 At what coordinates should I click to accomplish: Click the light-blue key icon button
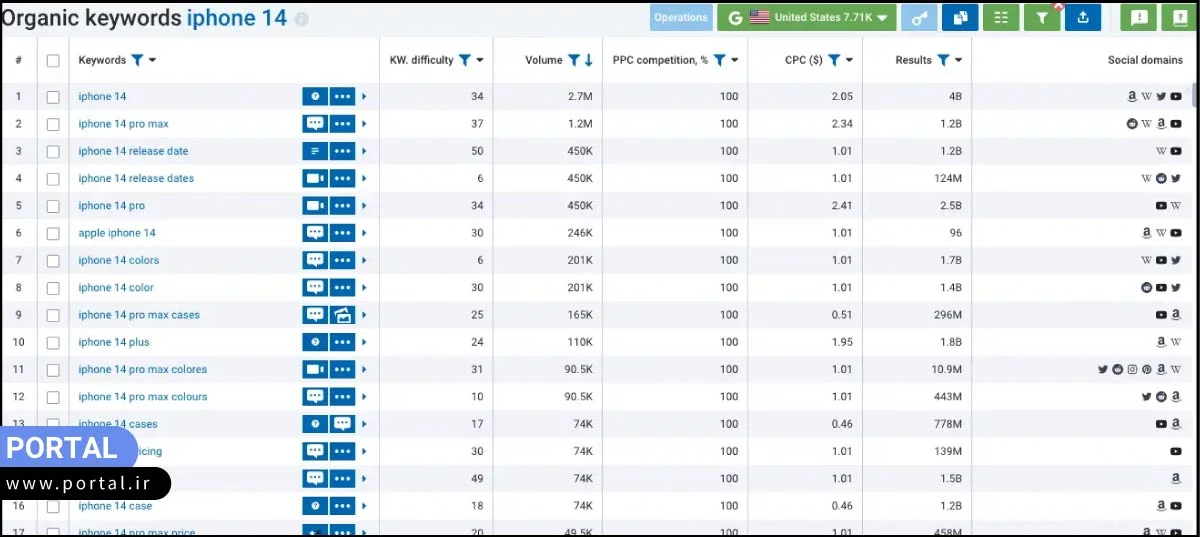919,18
